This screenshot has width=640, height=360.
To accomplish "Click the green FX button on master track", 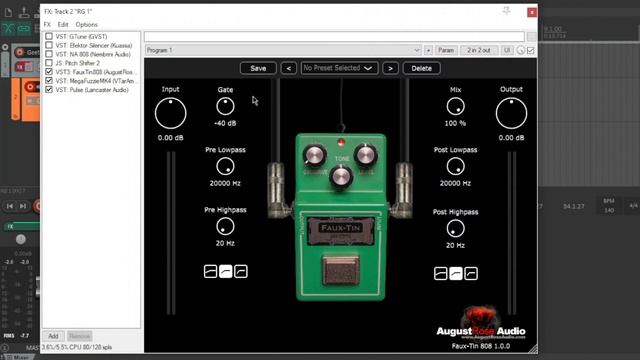I will coord(22,226).
